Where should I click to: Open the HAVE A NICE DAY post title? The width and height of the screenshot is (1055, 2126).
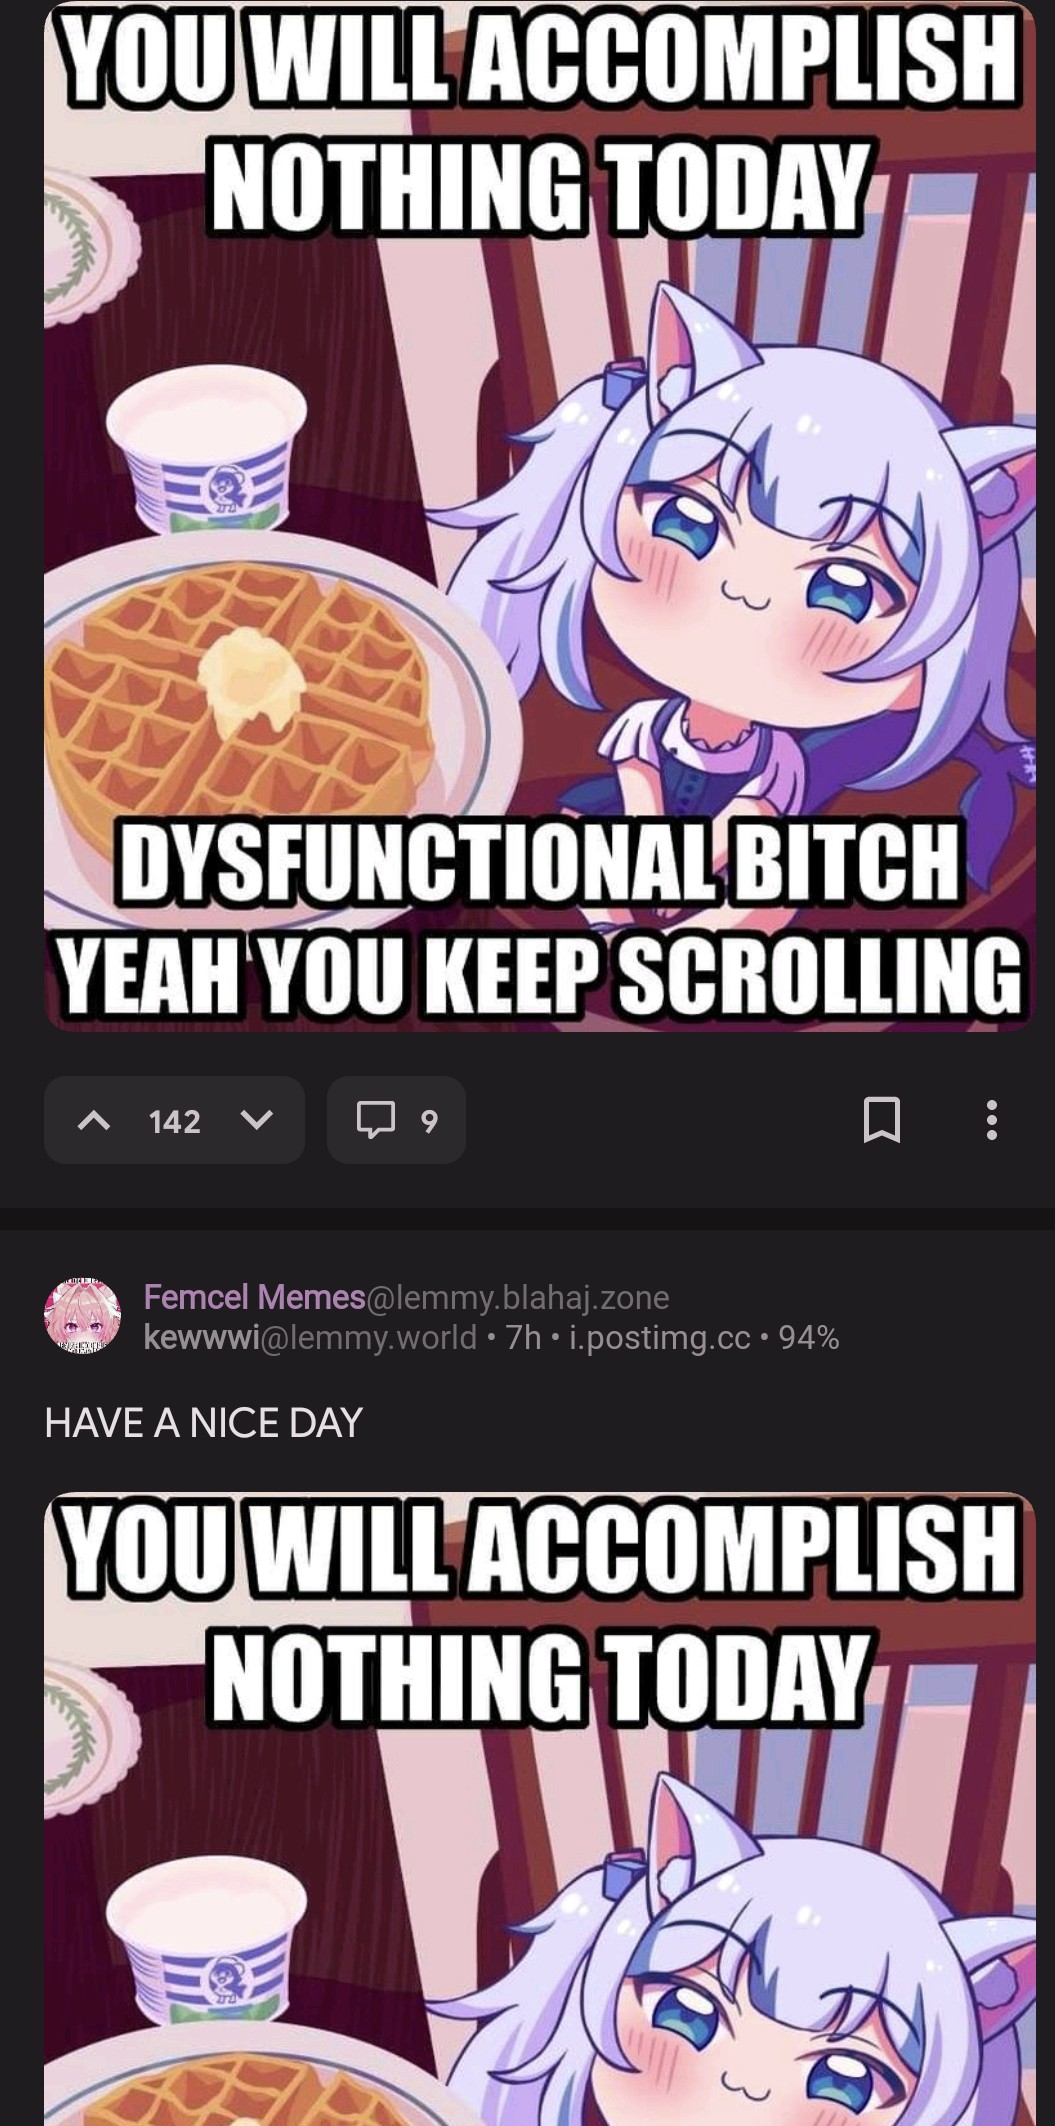(203, 1422)
